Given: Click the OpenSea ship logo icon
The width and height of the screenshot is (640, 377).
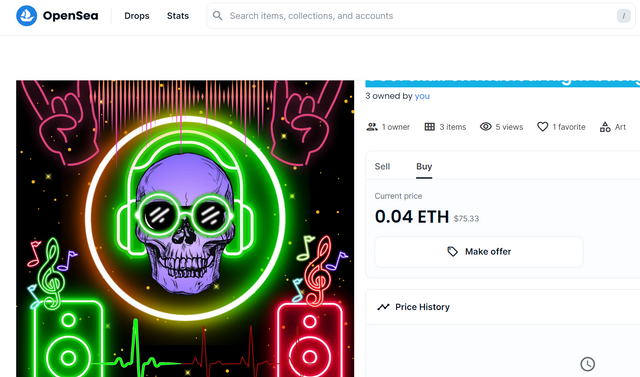Looking at the screenshot, I should pos(27,16).
